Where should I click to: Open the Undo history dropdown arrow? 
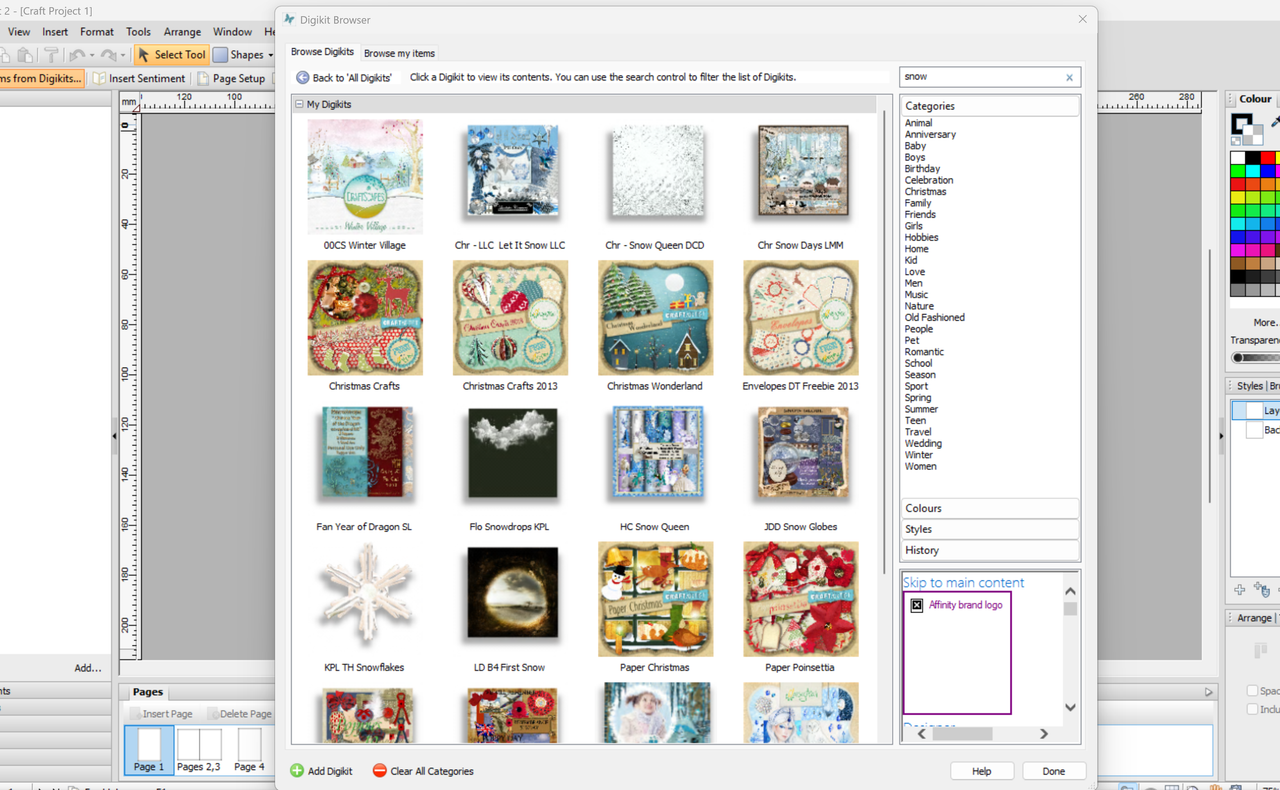click(91, 56)
